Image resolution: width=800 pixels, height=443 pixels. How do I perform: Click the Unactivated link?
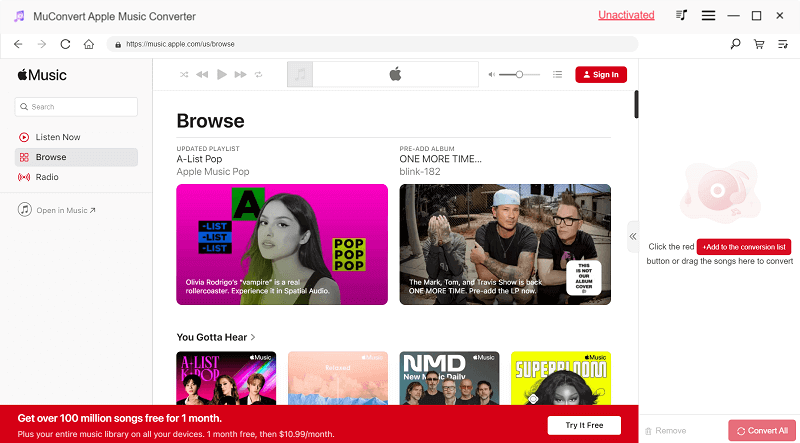click(x=626, y=15)
